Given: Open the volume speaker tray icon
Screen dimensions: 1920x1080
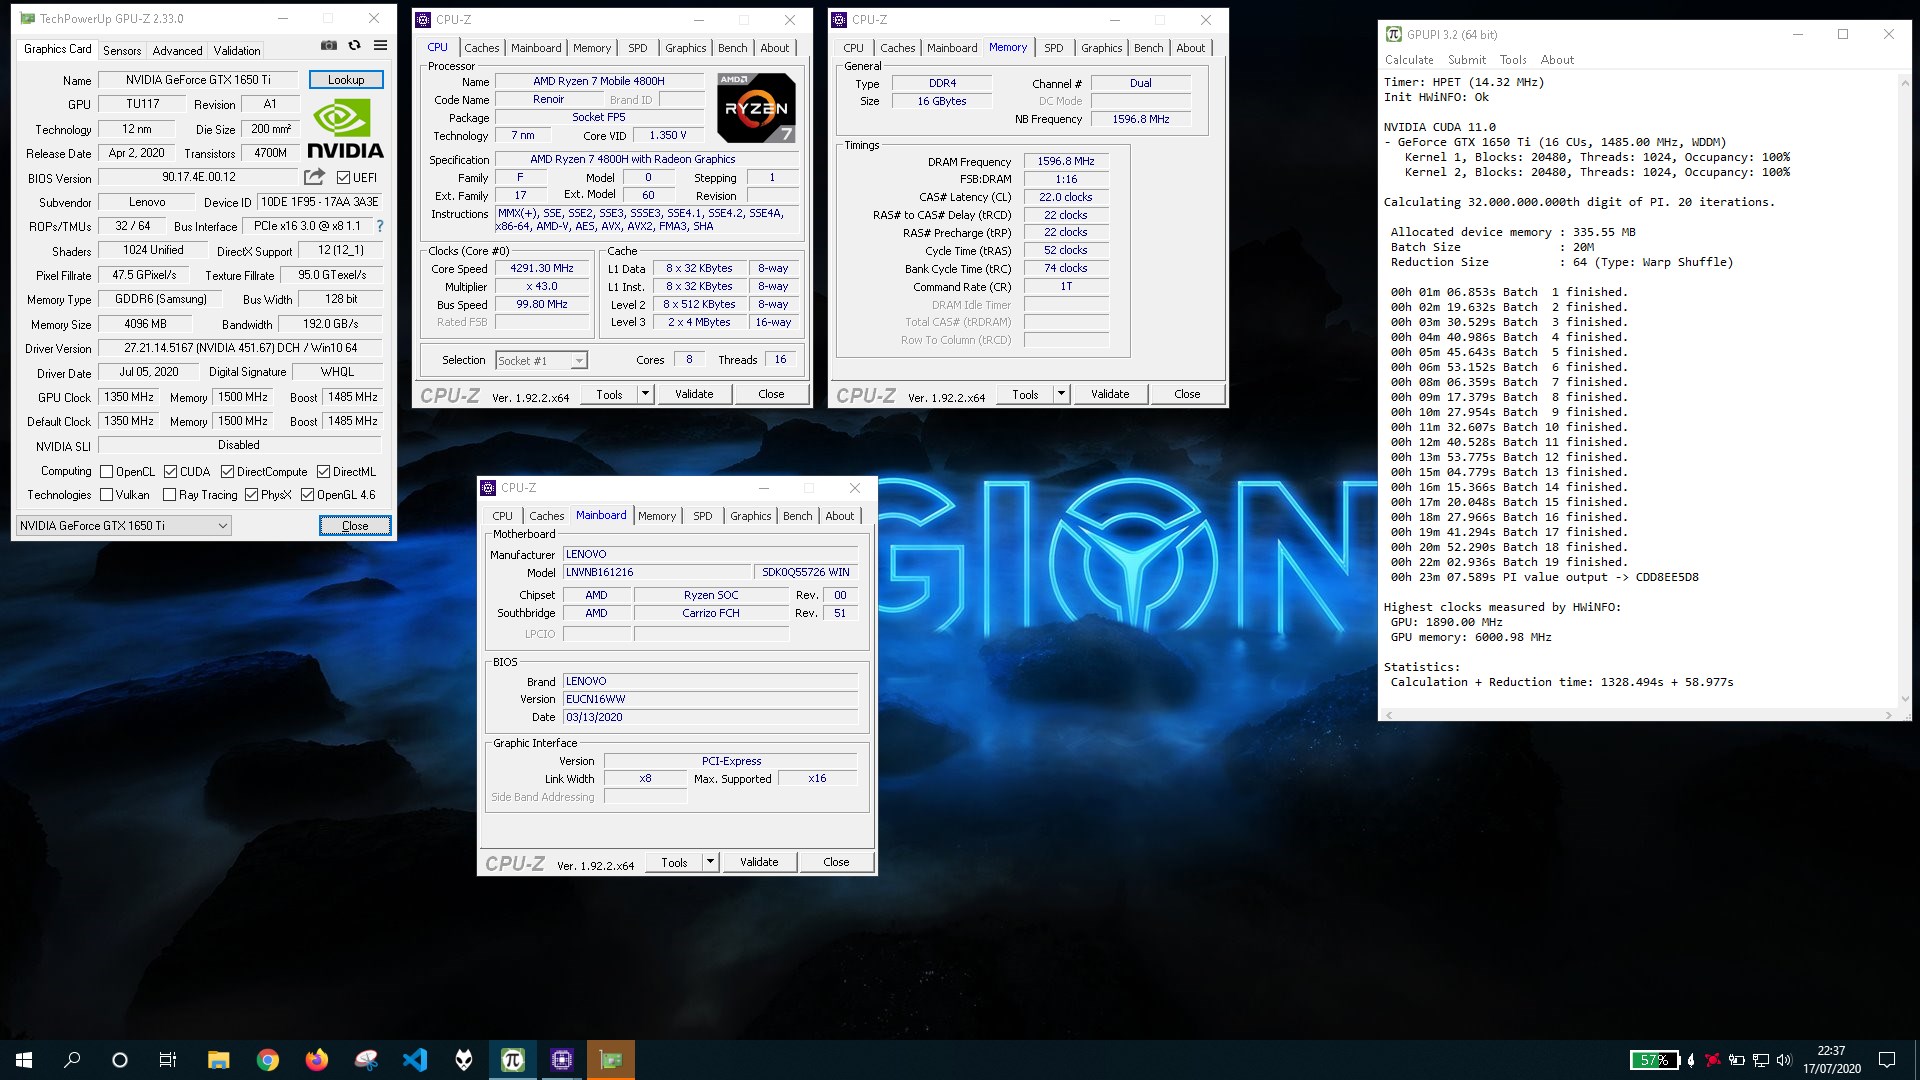Looking at the screenshot, I should [1785, 1060].
